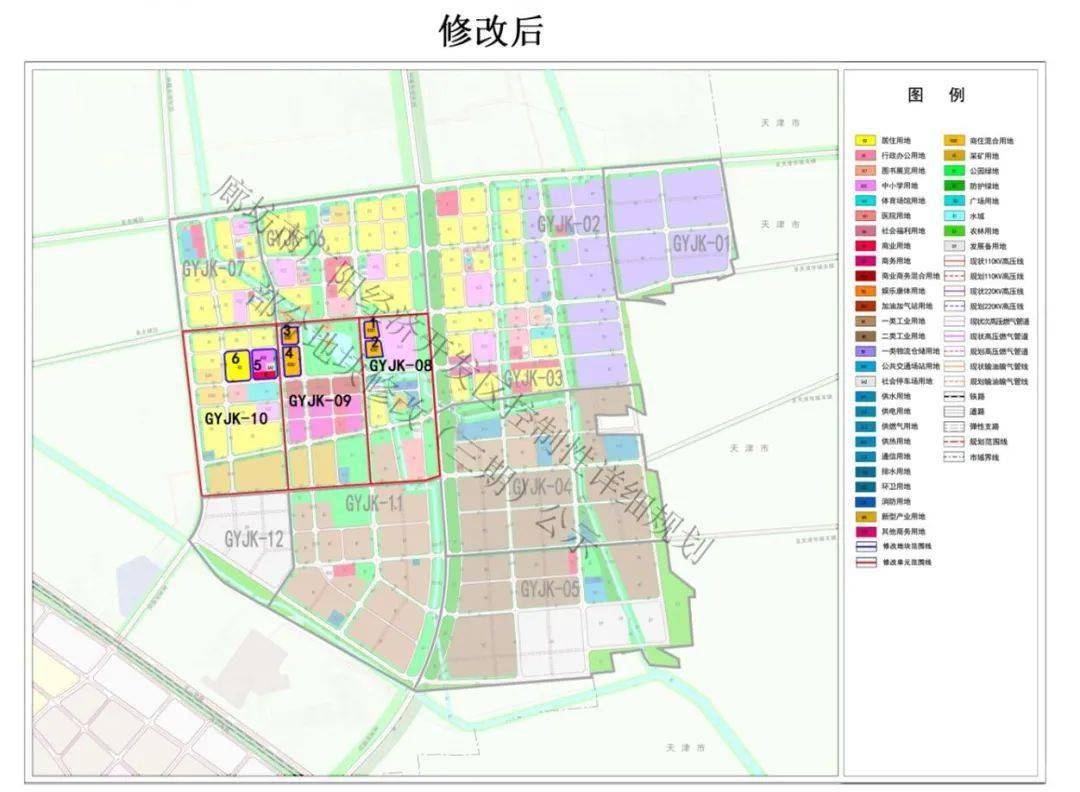Select the 居住用地 yellow legend symbol

(863, 141)
